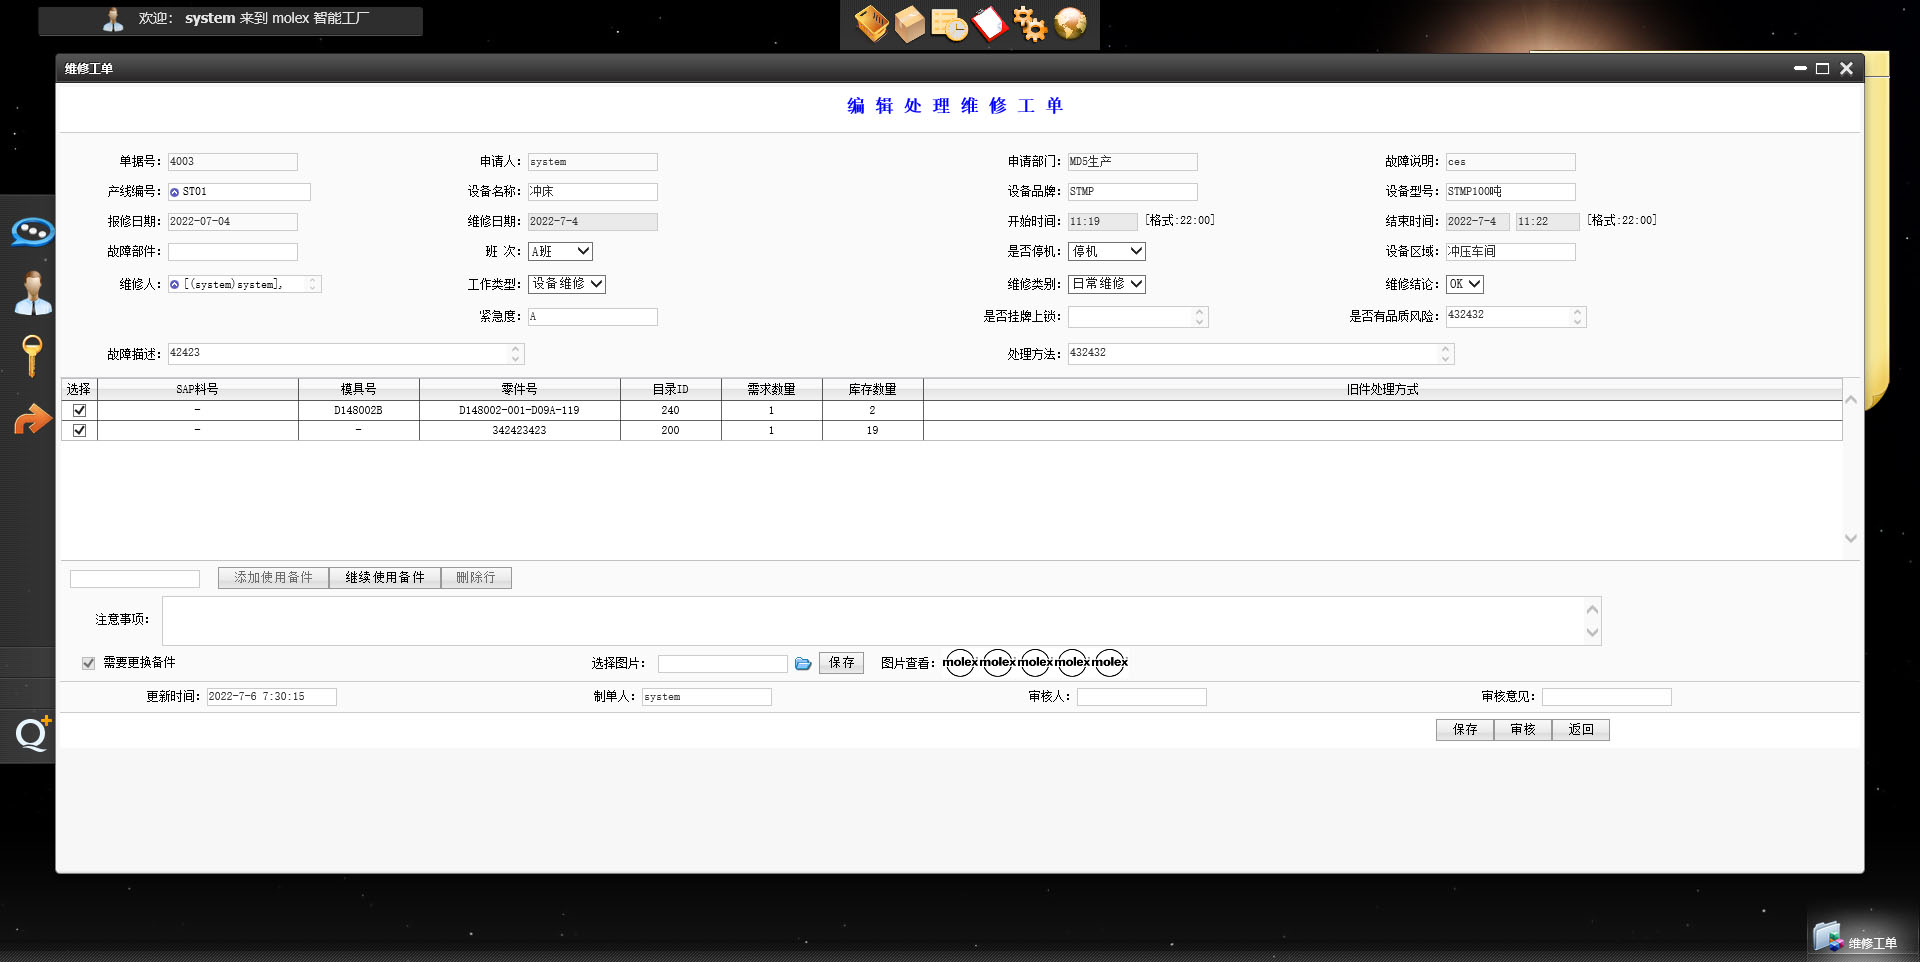The height and width of the screenshot is (962, 1920).
Task: Click the 零件号 column header
Action: (519, 389)
